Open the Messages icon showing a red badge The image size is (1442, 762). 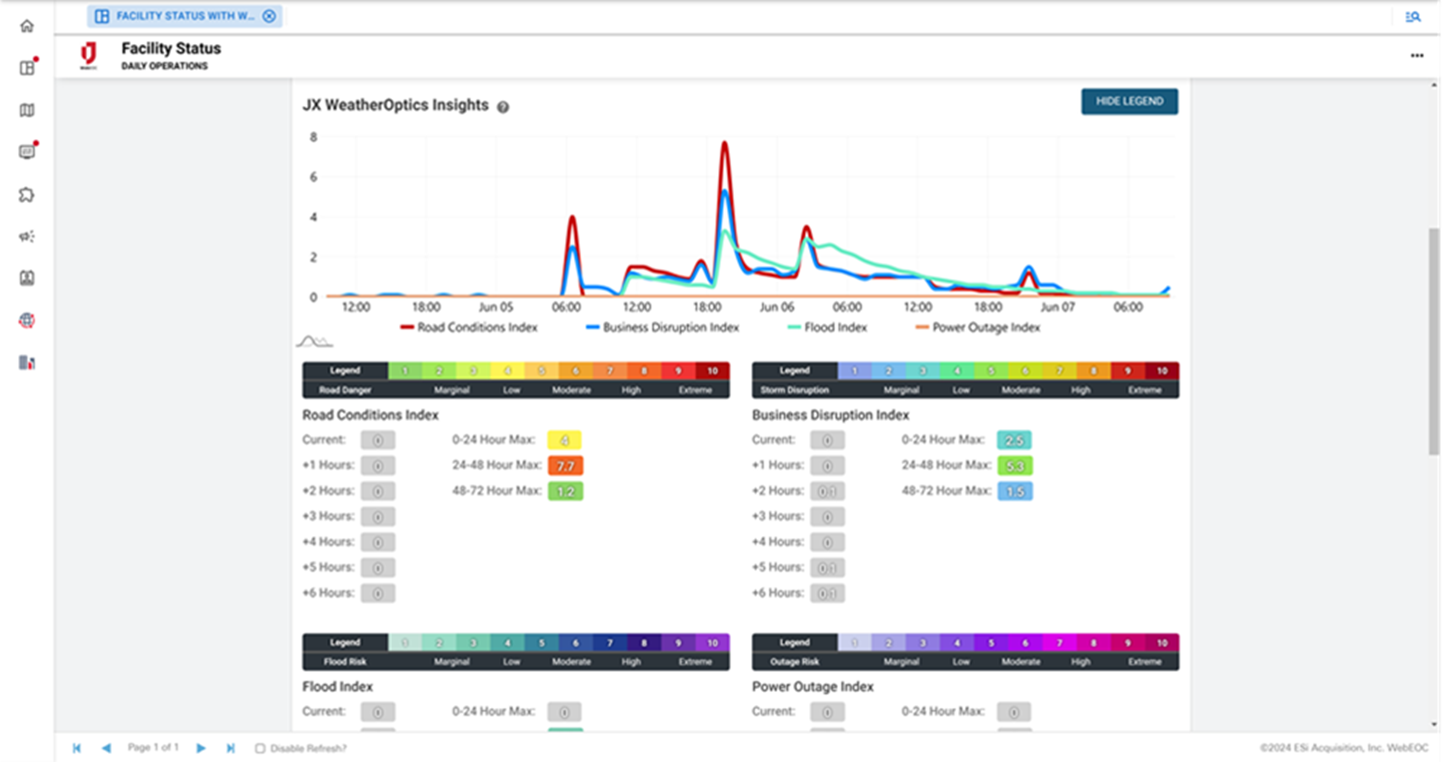pyautogui.click(x=26, y=150)
